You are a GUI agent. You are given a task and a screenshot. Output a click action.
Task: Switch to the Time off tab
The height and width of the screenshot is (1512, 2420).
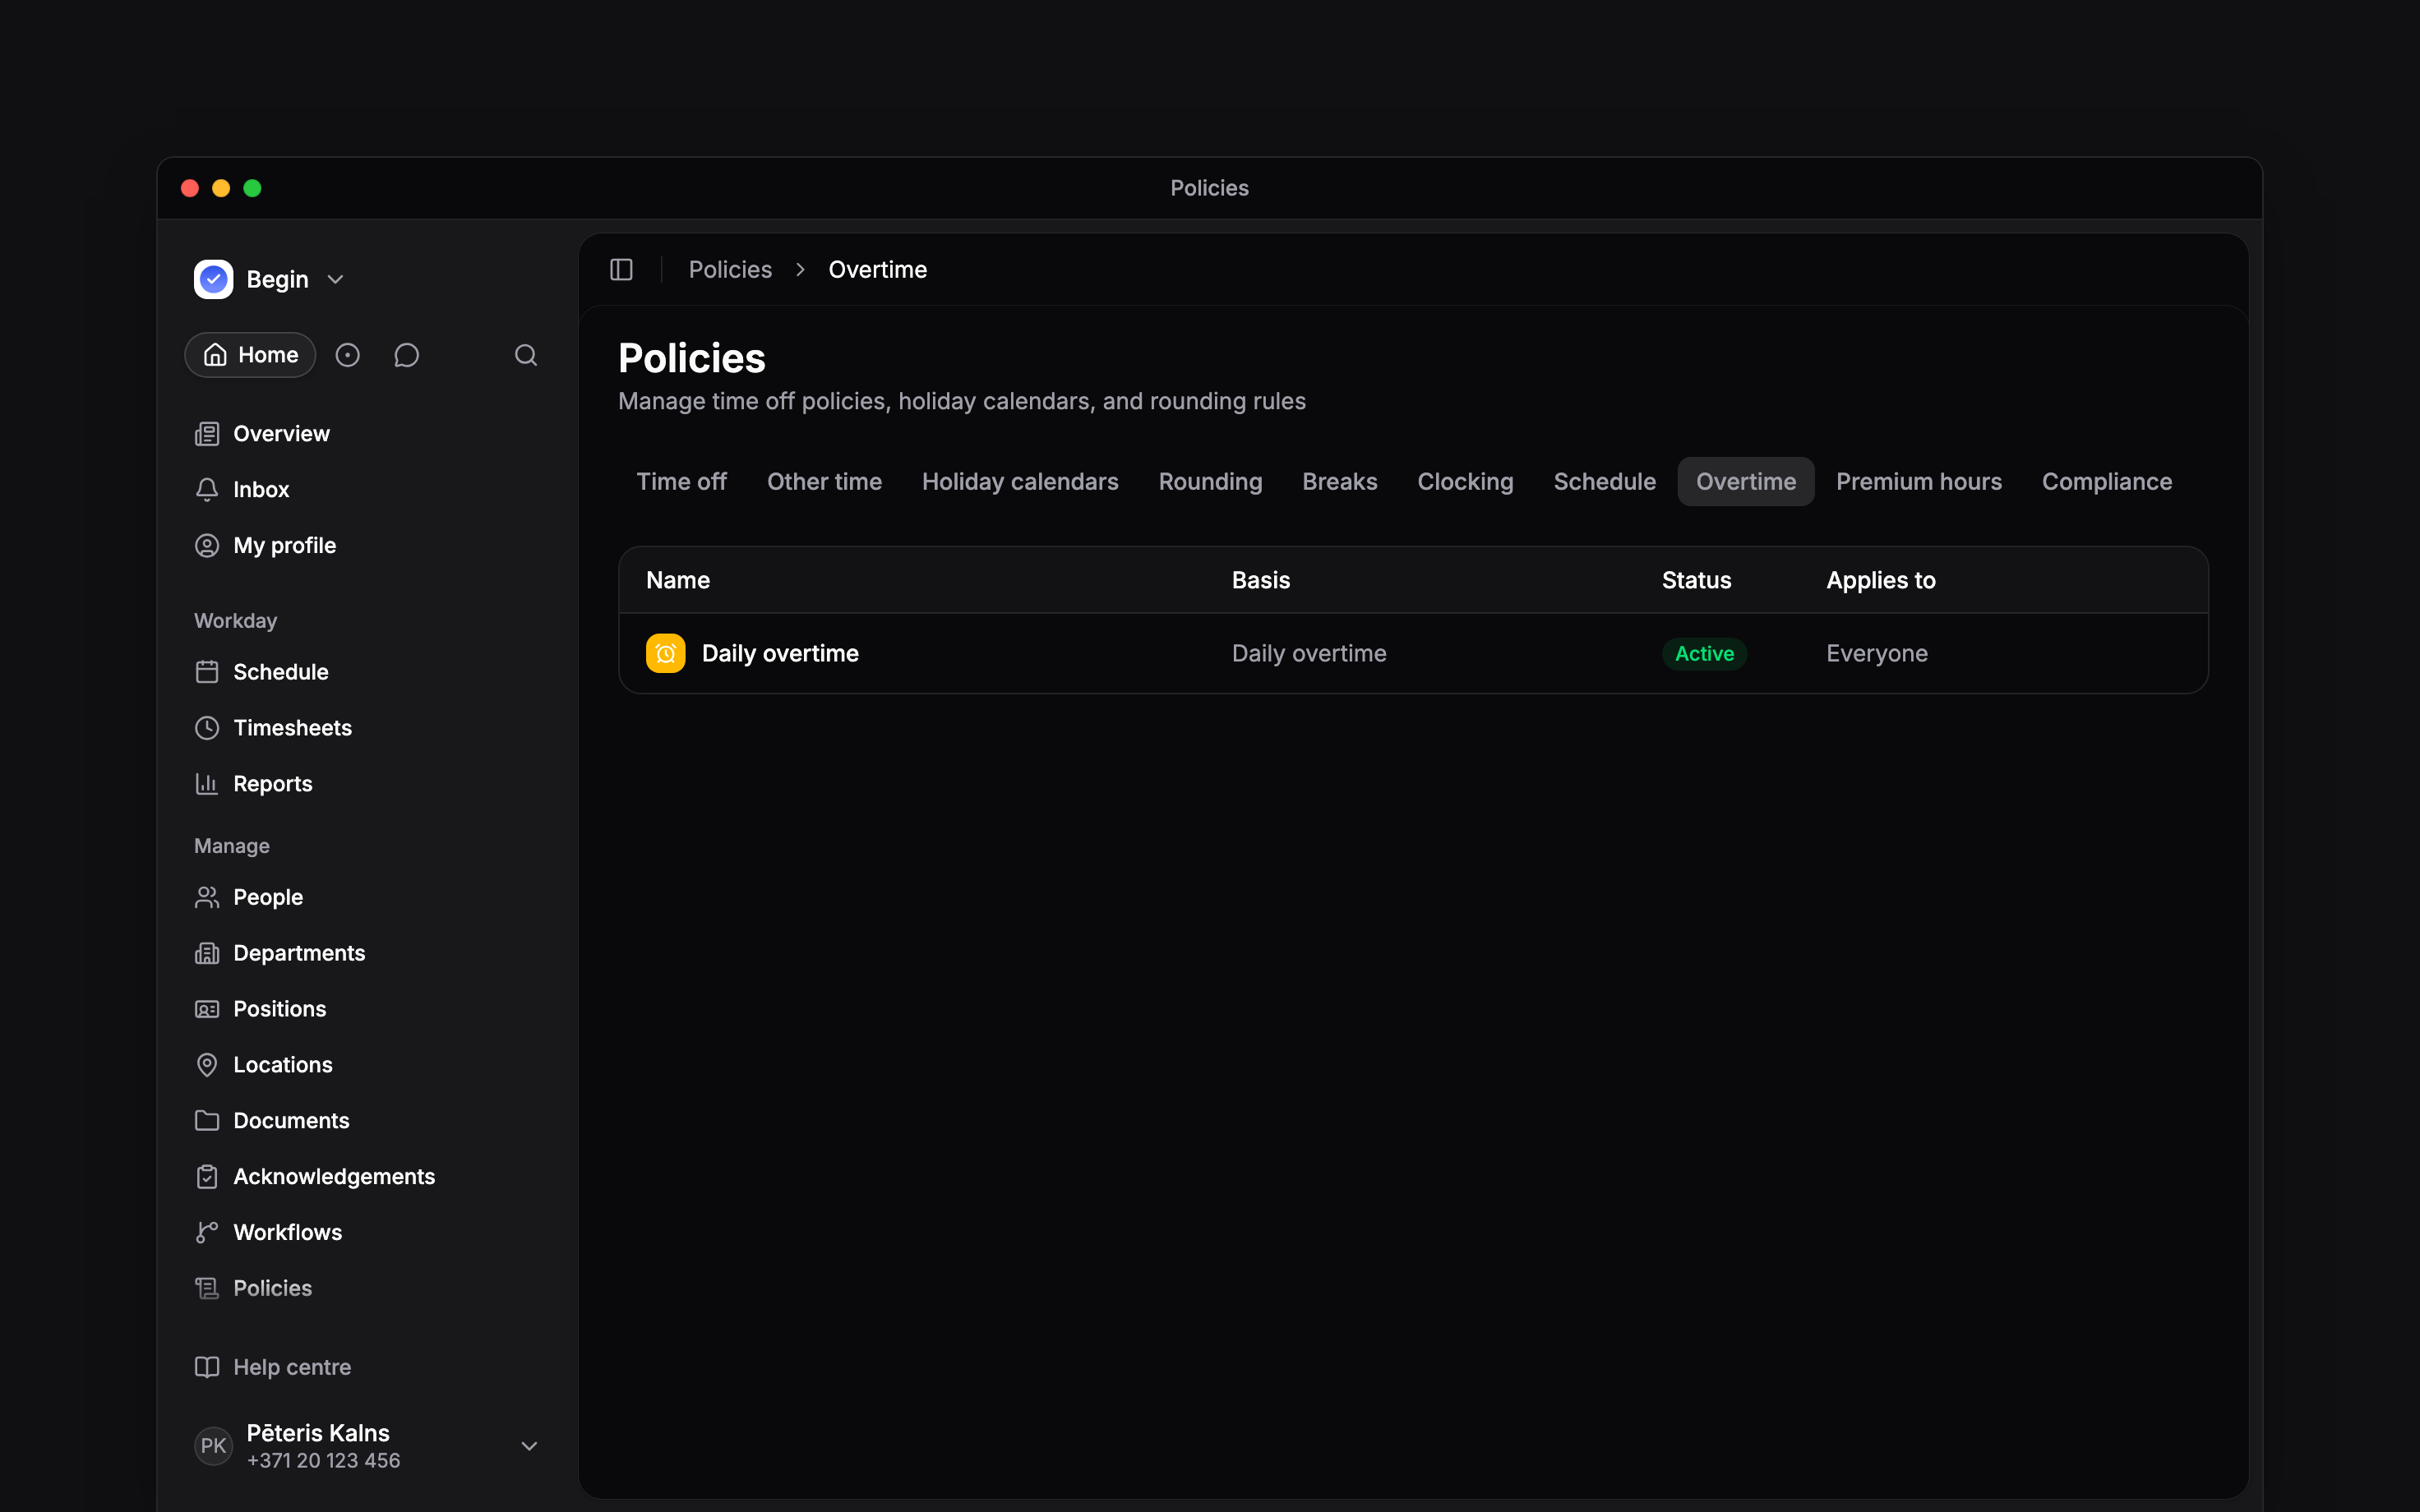point(682,482)
